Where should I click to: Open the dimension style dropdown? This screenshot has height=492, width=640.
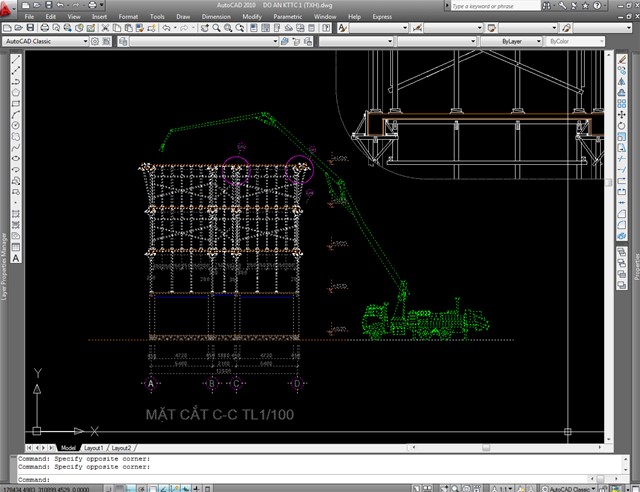pyautogui.click(x=453, y=28)
